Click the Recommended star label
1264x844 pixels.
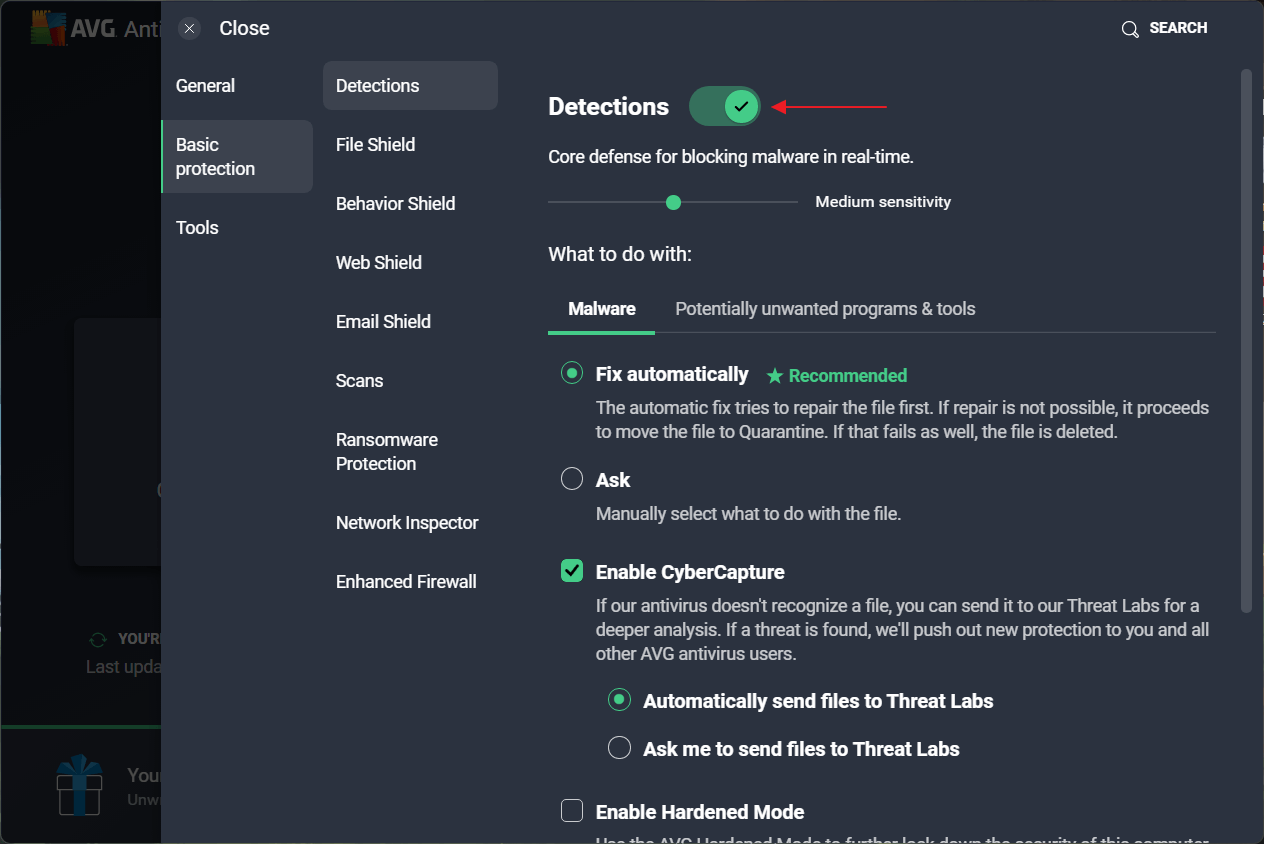[837, 376]
